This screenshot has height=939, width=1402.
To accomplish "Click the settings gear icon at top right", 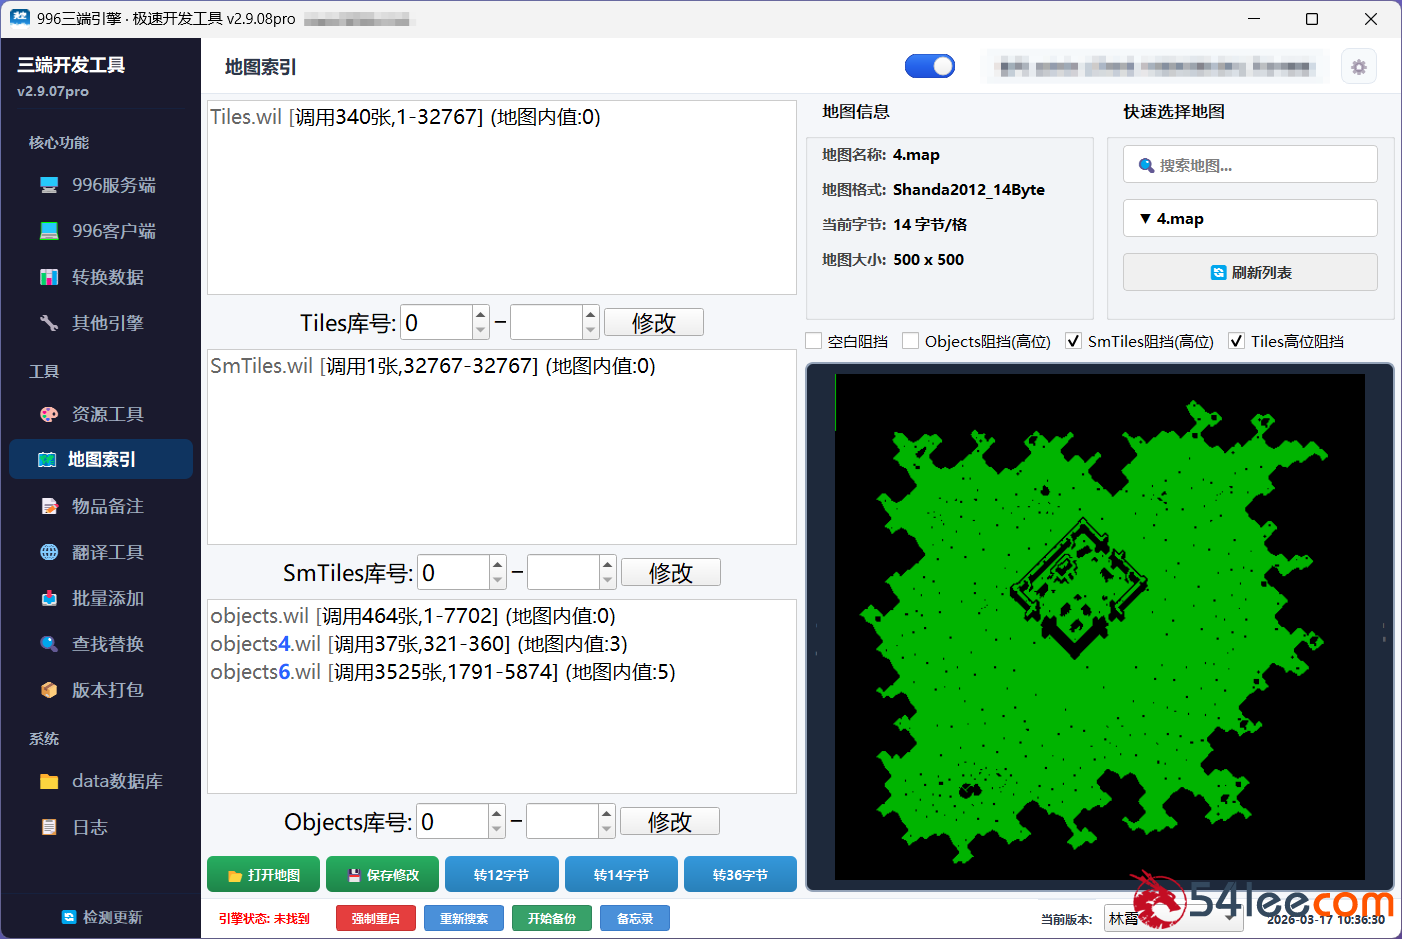I will tap(1358, 67).
